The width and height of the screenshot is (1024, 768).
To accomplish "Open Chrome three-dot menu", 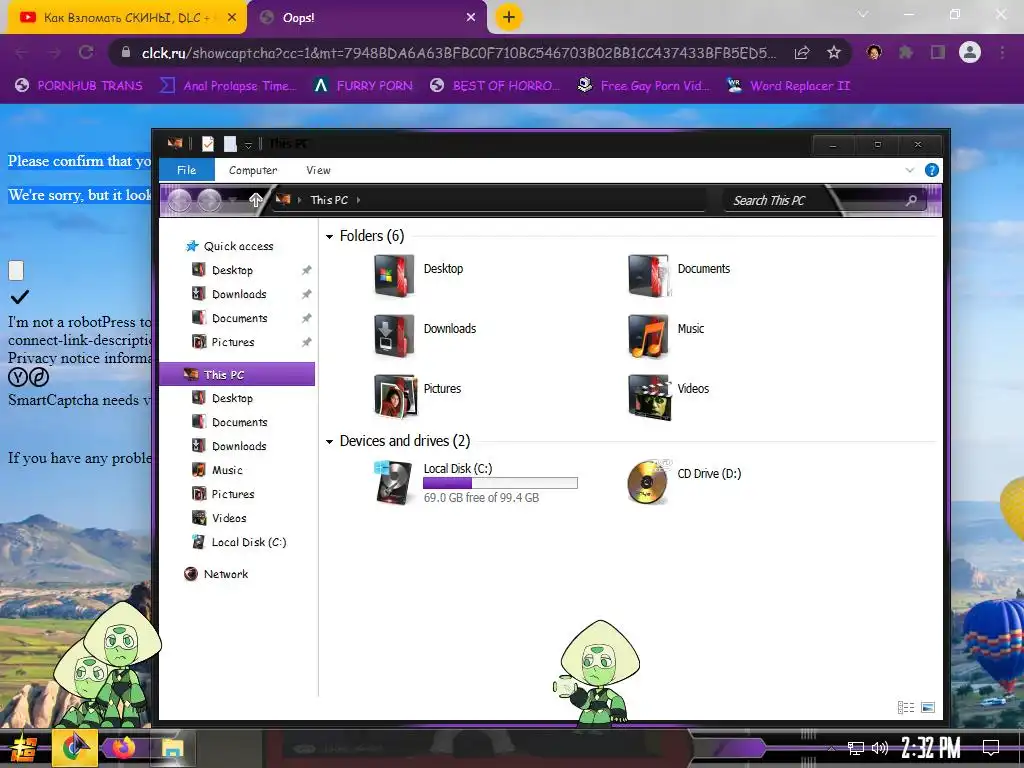I will (1002, 52).
